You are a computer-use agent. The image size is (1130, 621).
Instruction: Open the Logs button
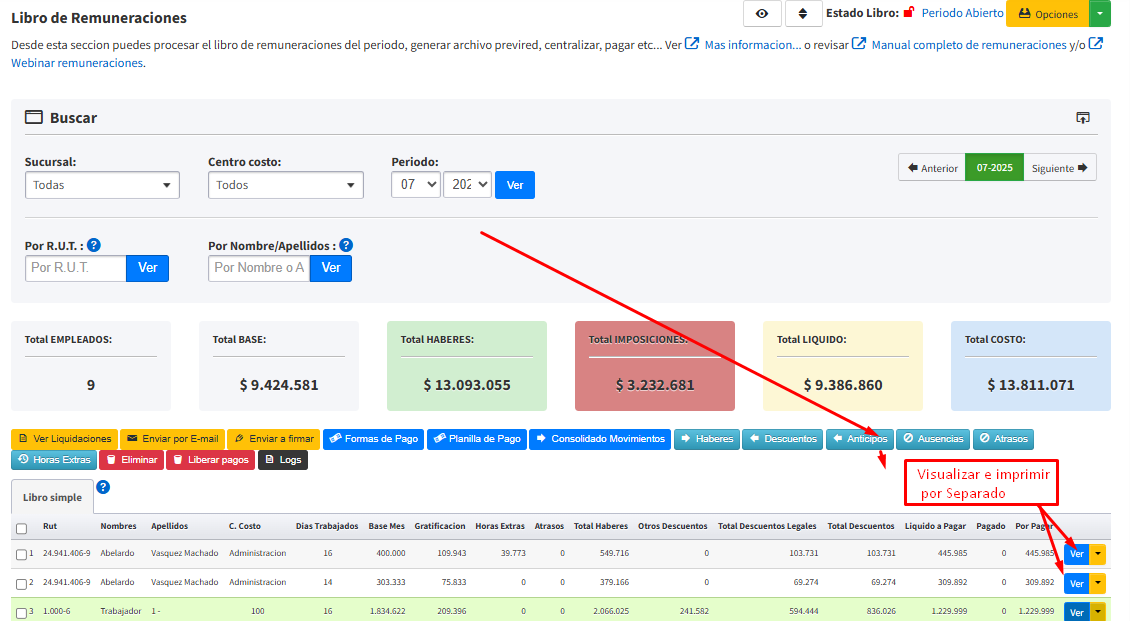282,460
